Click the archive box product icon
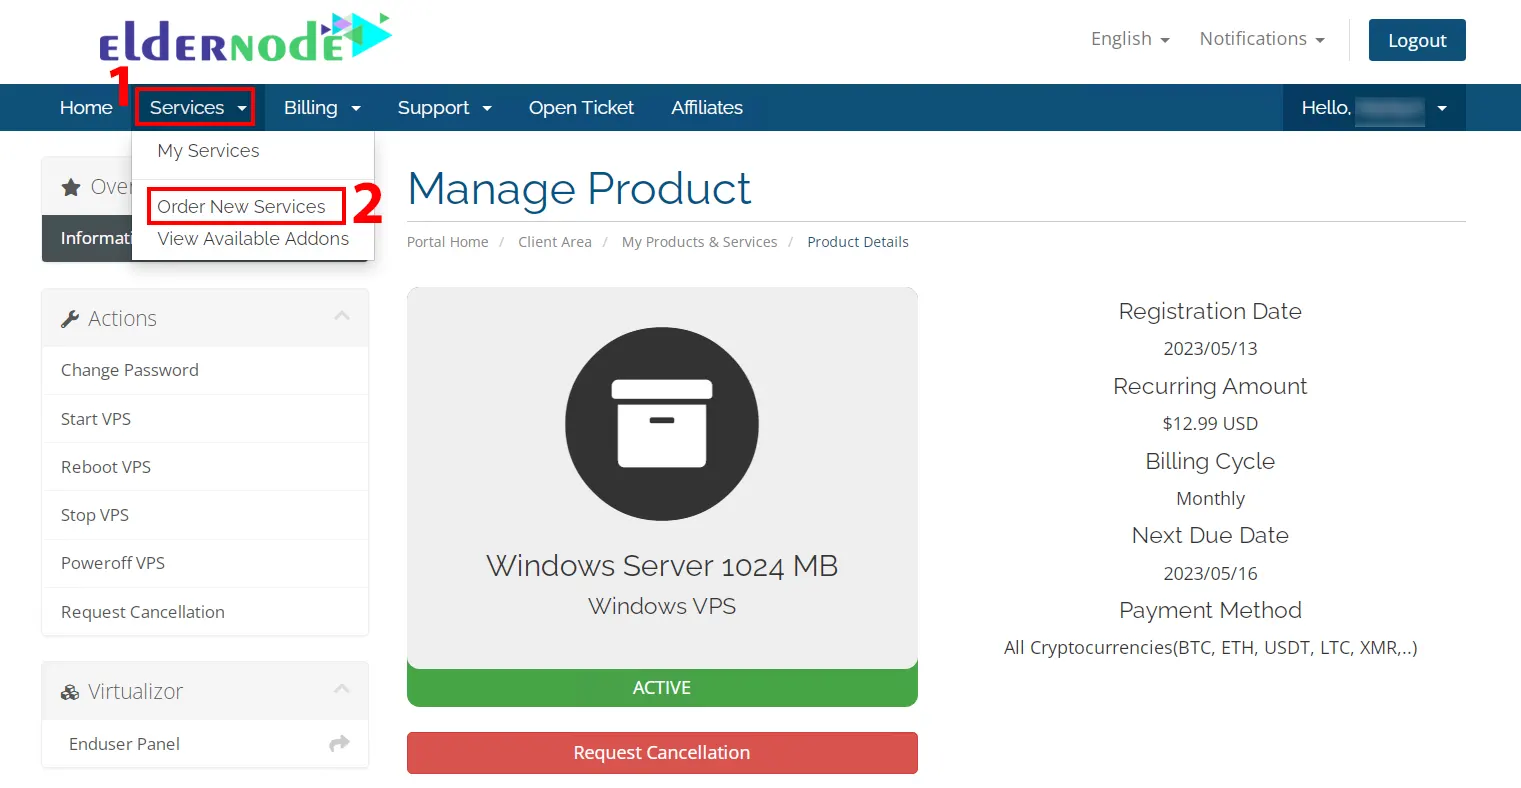This screenshot has height=788, width=1521. pyautogui.click(x=661, y=424)
